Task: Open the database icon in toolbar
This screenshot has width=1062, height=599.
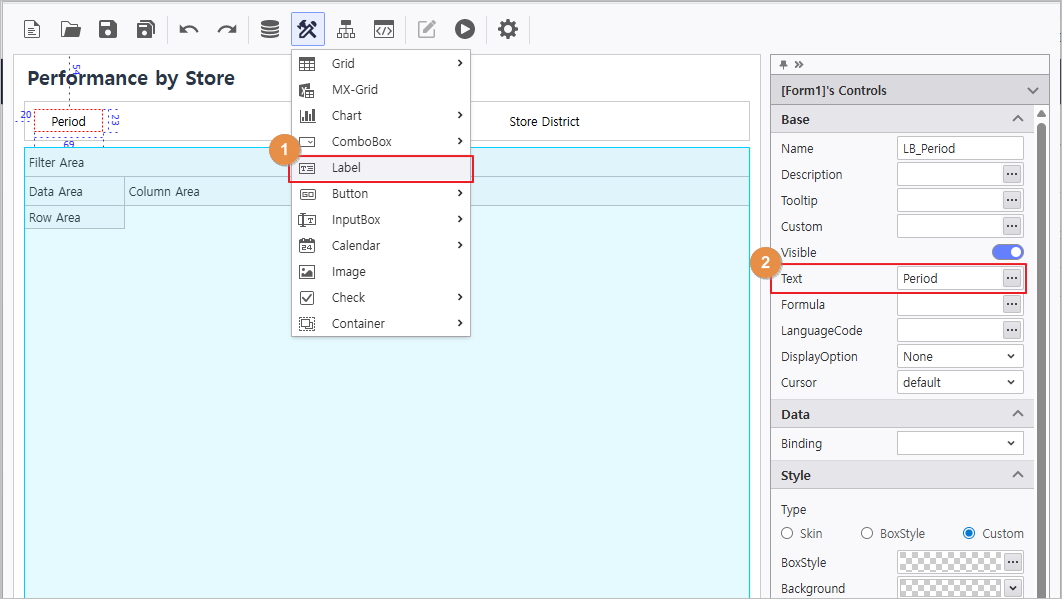Action: 270,29
